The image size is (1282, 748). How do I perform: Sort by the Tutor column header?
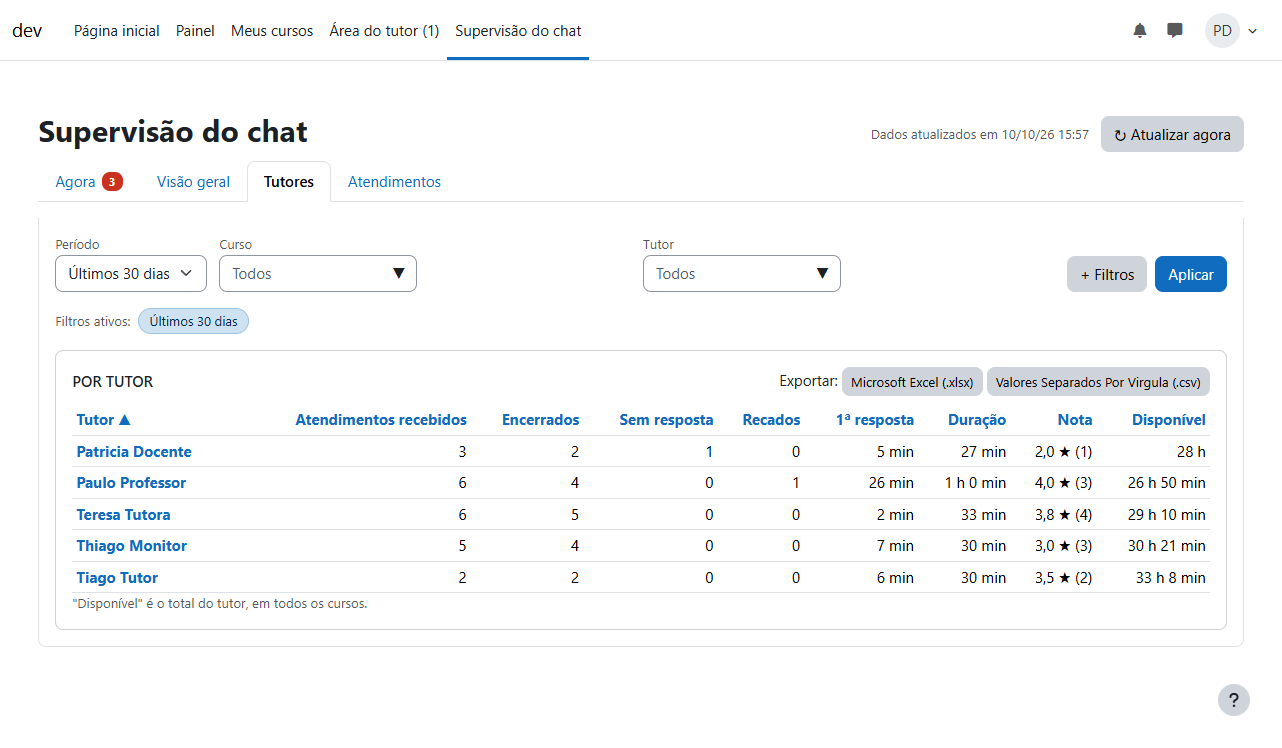click(104, 420)
